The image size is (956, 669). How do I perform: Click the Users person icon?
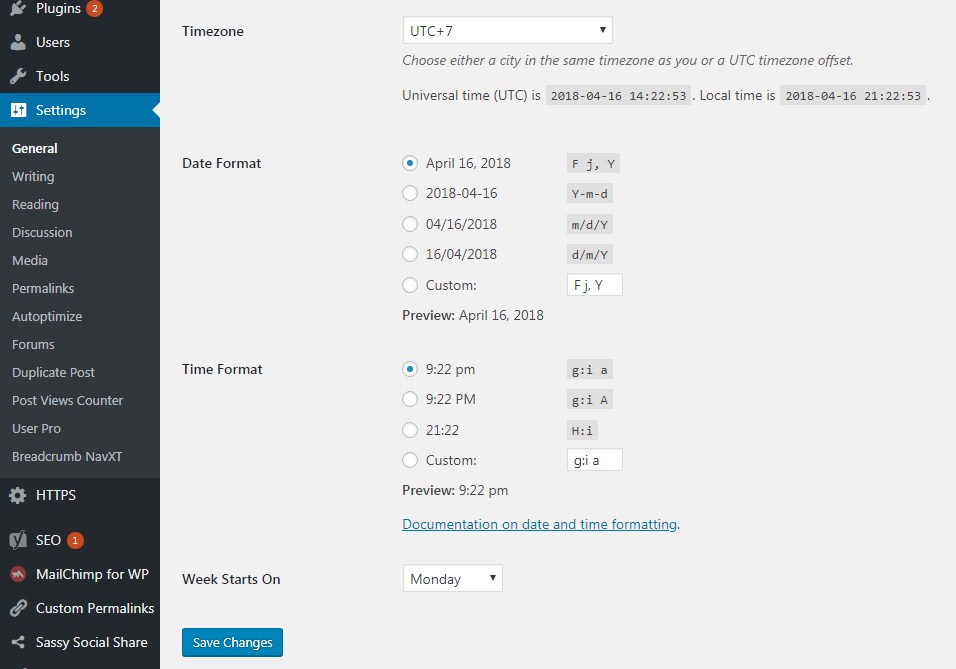18,42
